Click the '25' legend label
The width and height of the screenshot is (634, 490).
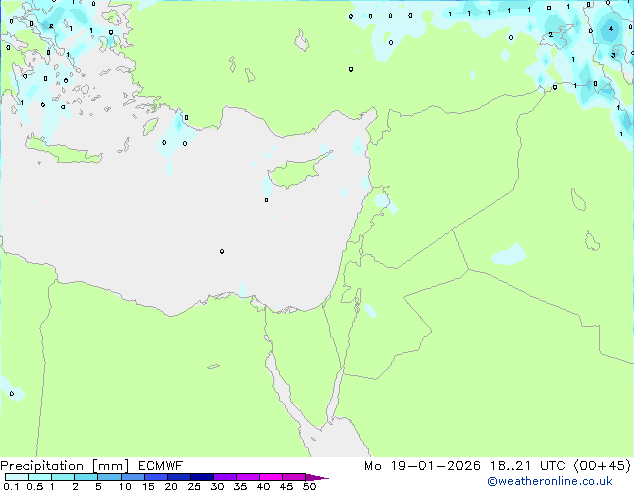click(194, 486)
